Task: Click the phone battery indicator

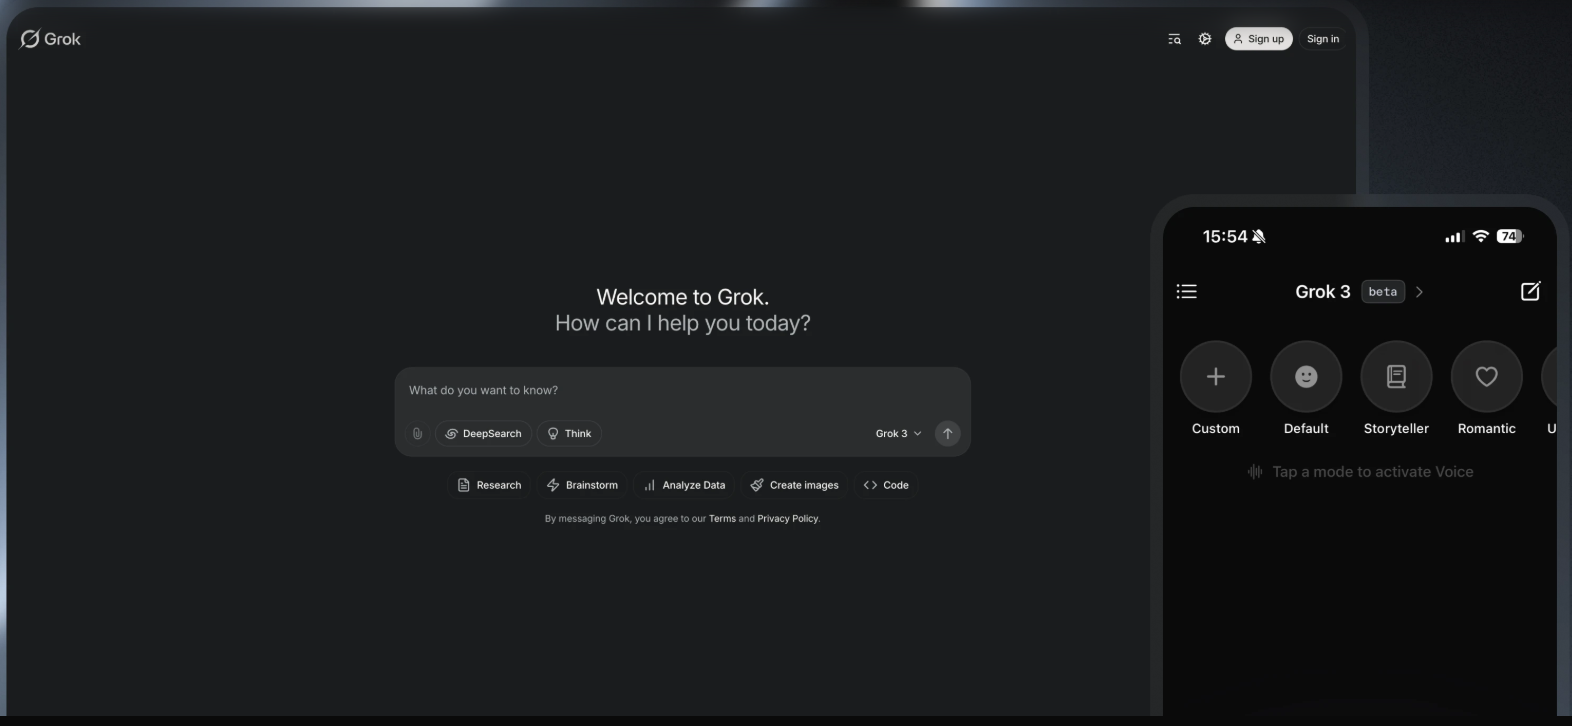Action: [1510, 237]
